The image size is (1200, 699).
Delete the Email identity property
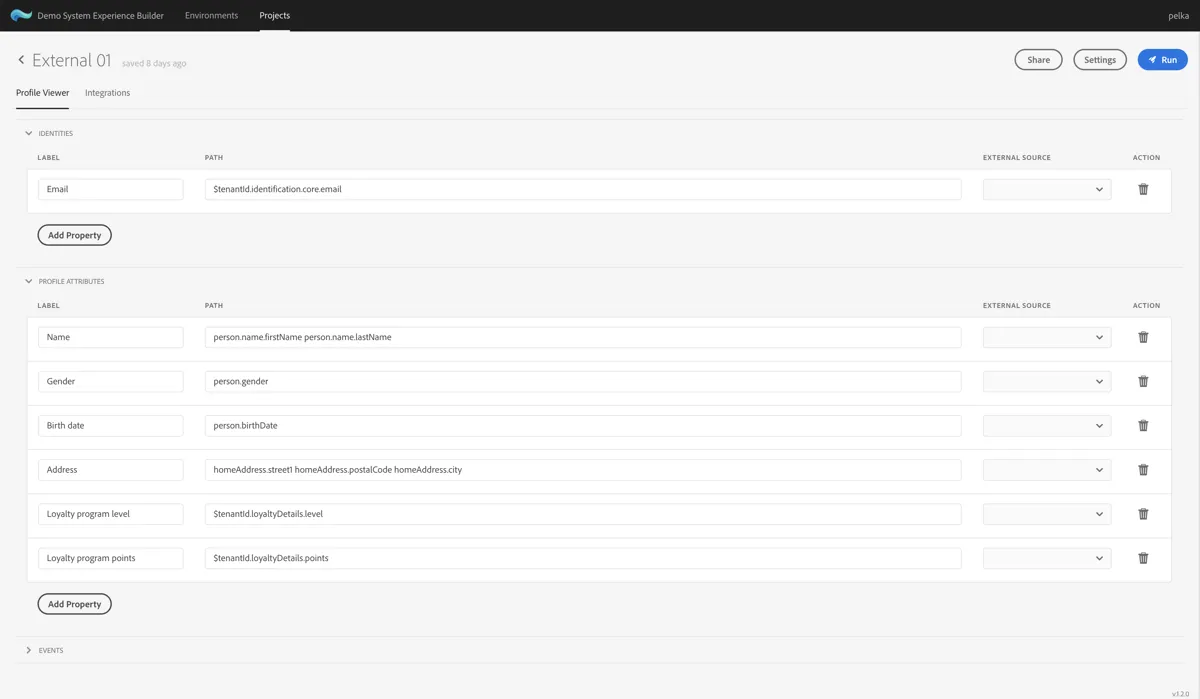pyautogui.click(x=1143, y=189)
